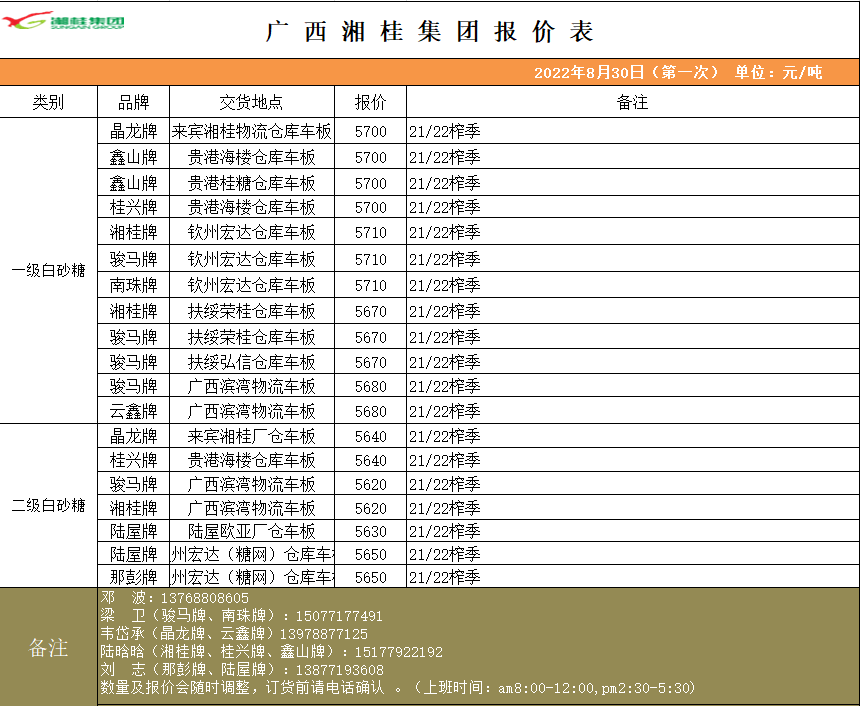
Task: Select the 来宾湘桂物流仓库车板 delivery cell
Action: (x=251, y=131)
